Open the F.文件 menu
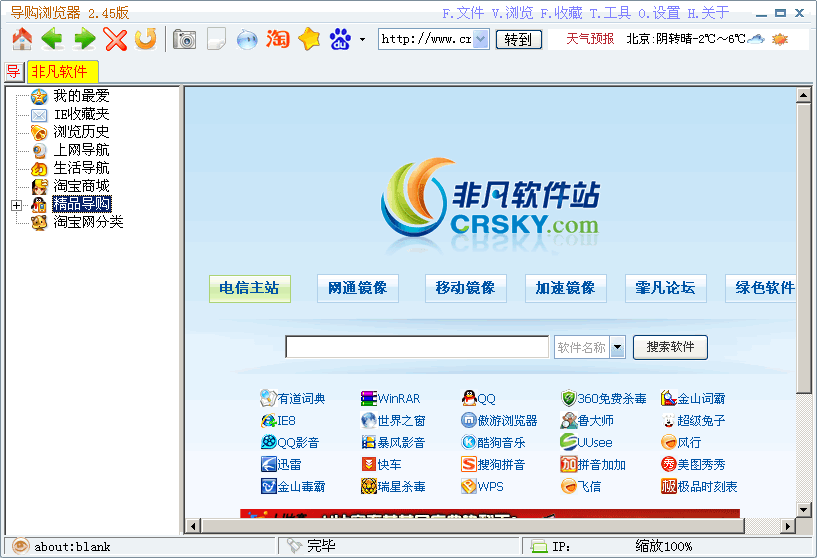Viewport: 817px width, 558px height. (x=463, y=13)
